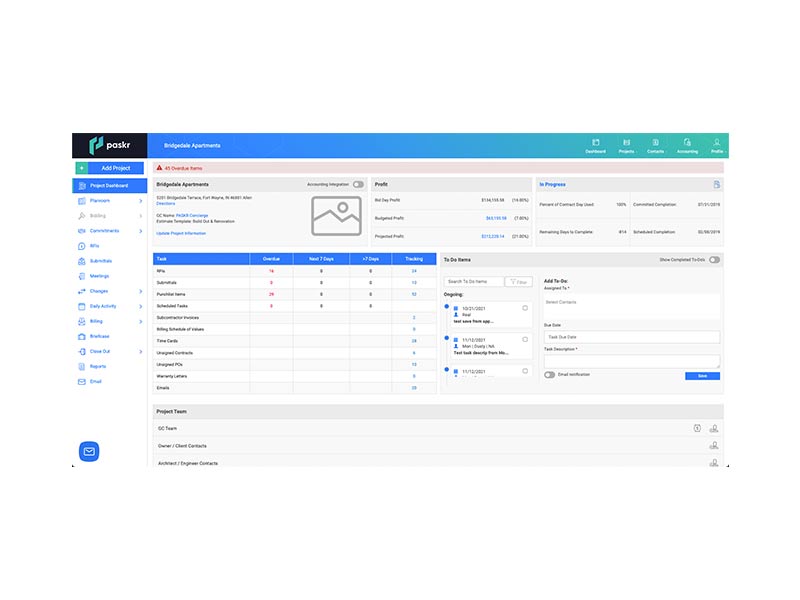Image resolution: width=800 pixels, height=600 pixels.
Task: Click the Planroom sidebar icon
Action: click(x=82, y=201)
